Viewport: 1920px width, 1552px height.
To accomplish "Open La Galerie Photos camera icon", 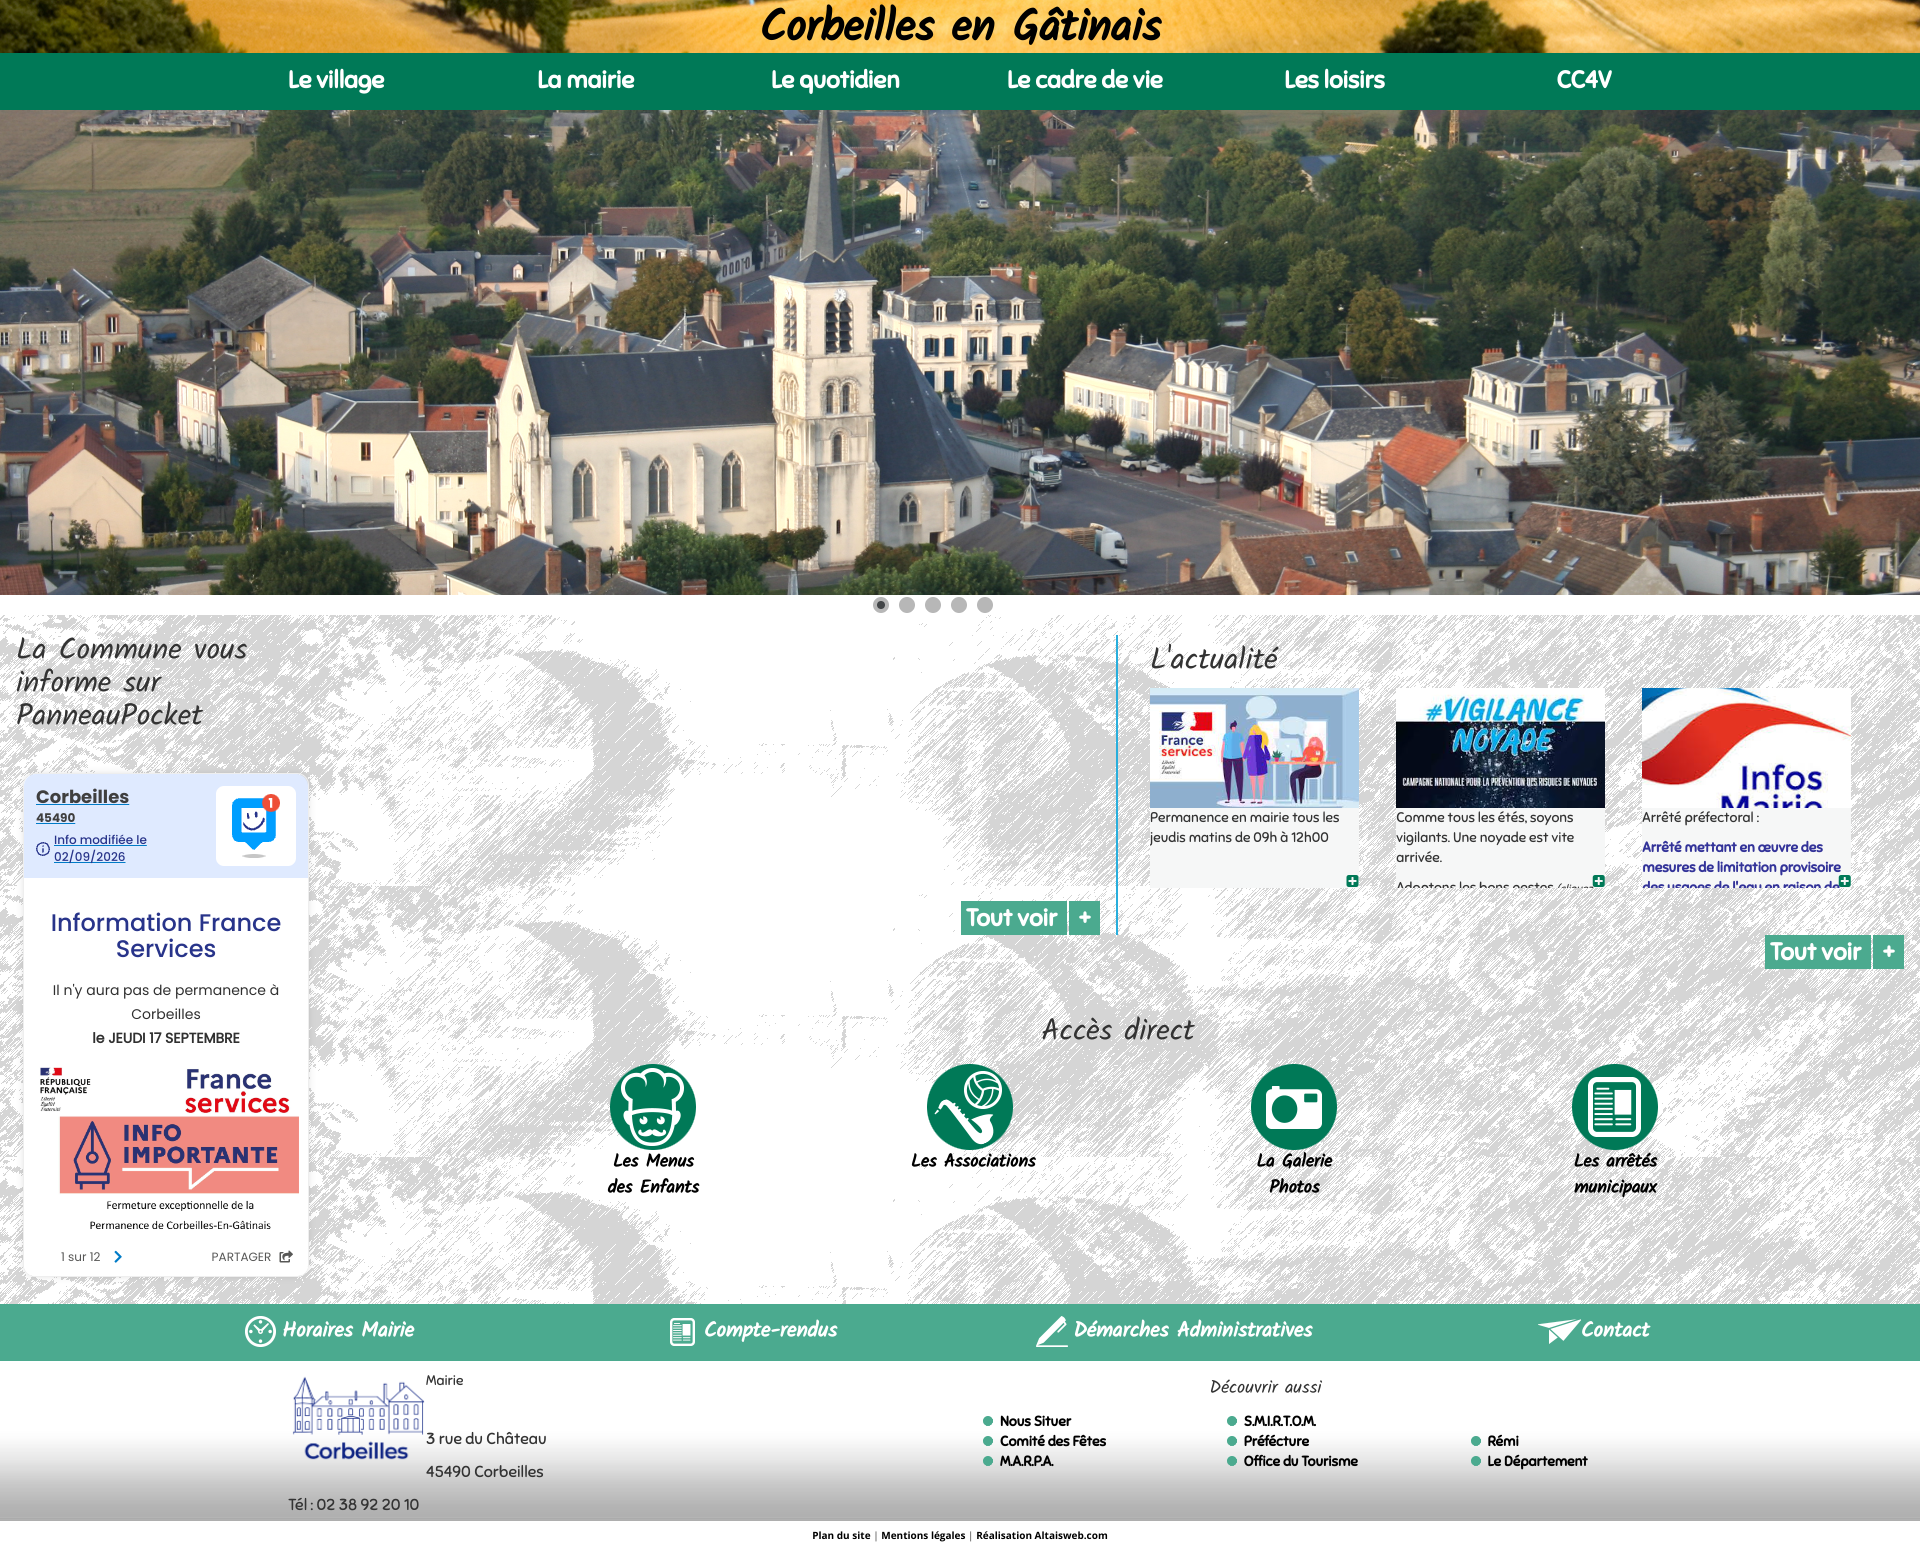I will (1294, 1106).
